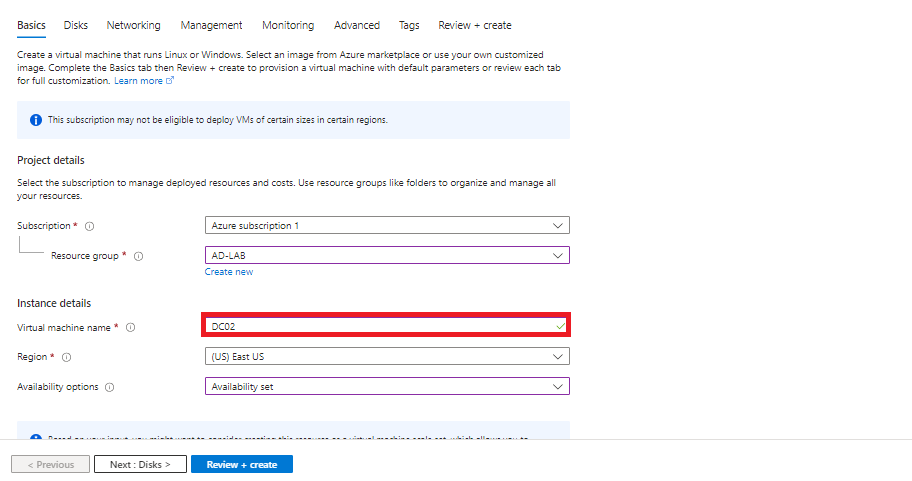
Task: Click the blue Review + create button
Action: pyautogui.click(x=242, y=464)
